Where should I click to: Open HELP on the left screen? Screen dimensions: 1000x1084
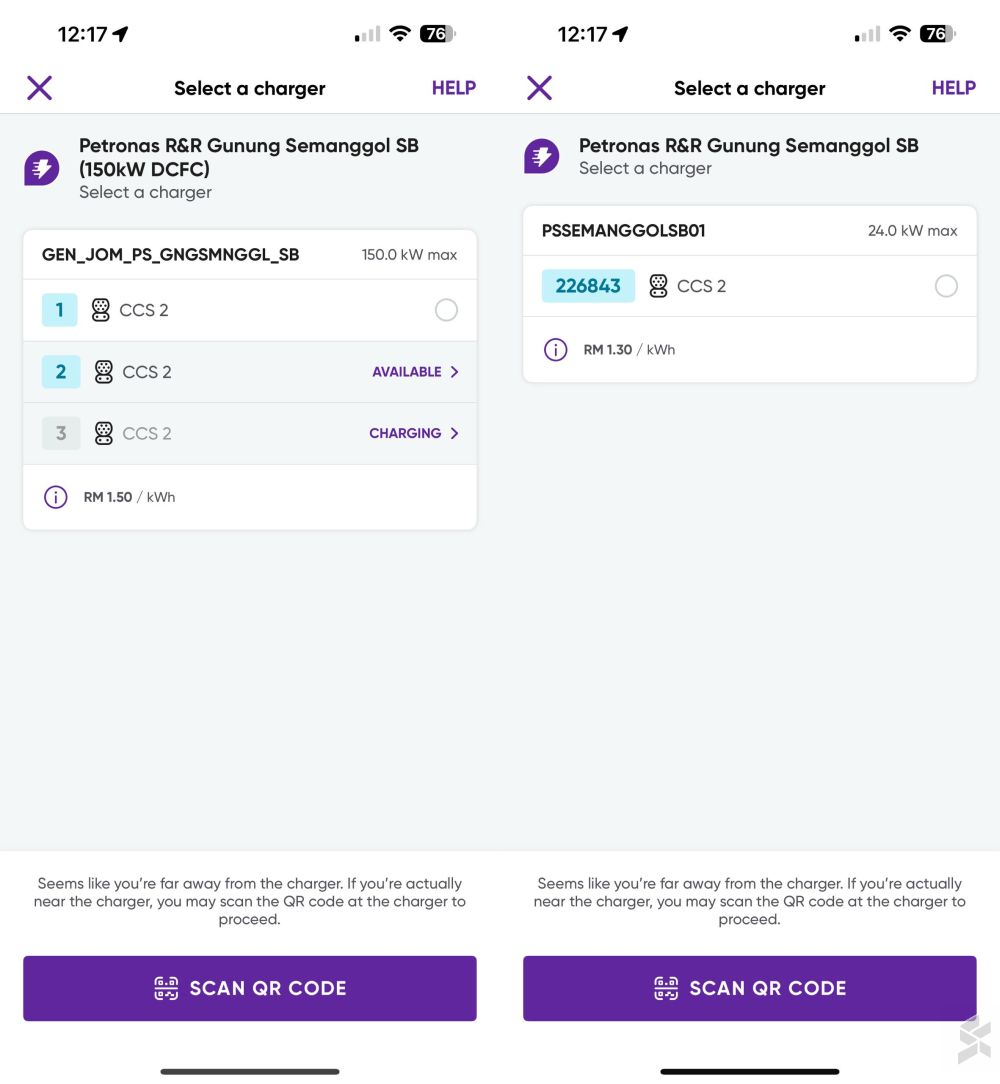[453, 88]
